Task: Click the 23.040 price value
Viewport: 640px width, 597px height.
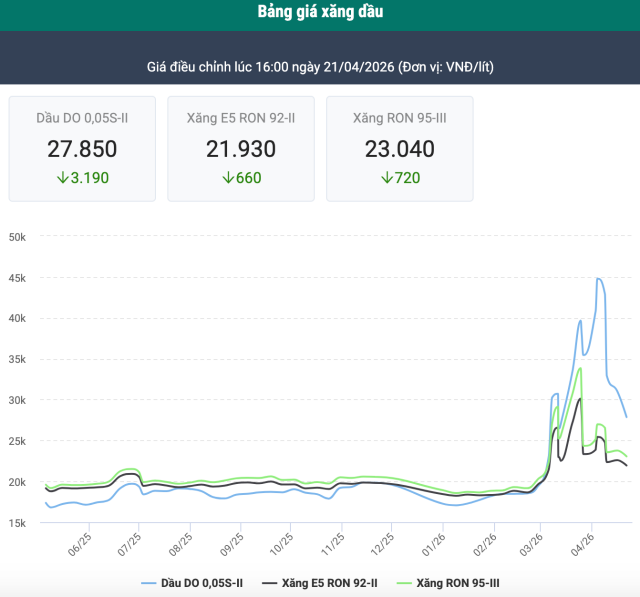Action: pos(399,149)
